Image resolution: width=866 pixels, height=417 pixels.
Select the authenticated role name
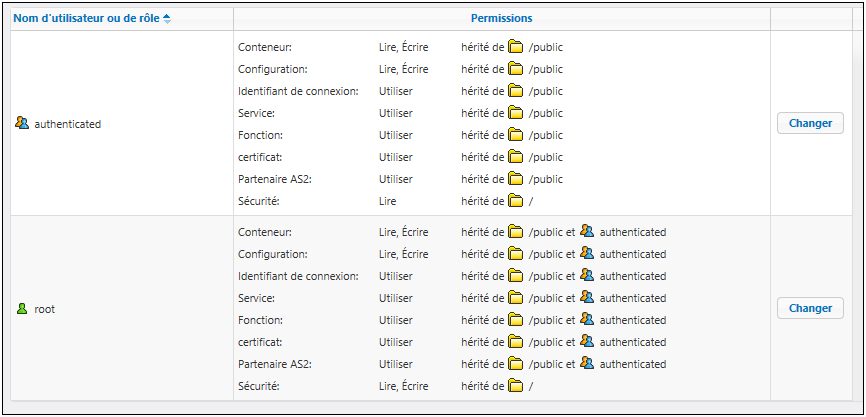(x=68, y=124)
